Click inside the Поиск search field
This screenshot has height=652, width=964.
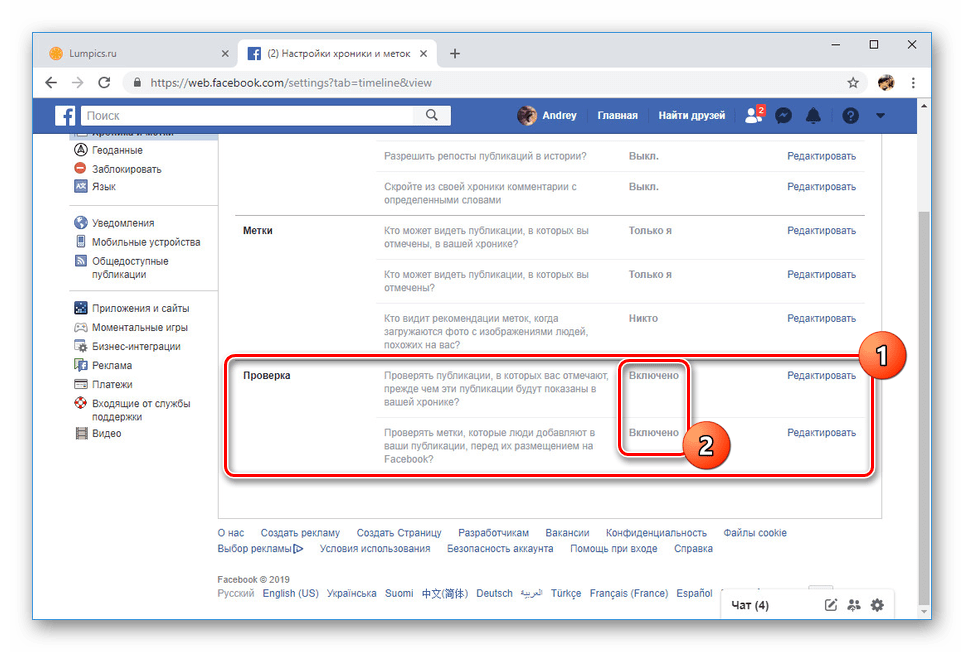coord(250,115)
